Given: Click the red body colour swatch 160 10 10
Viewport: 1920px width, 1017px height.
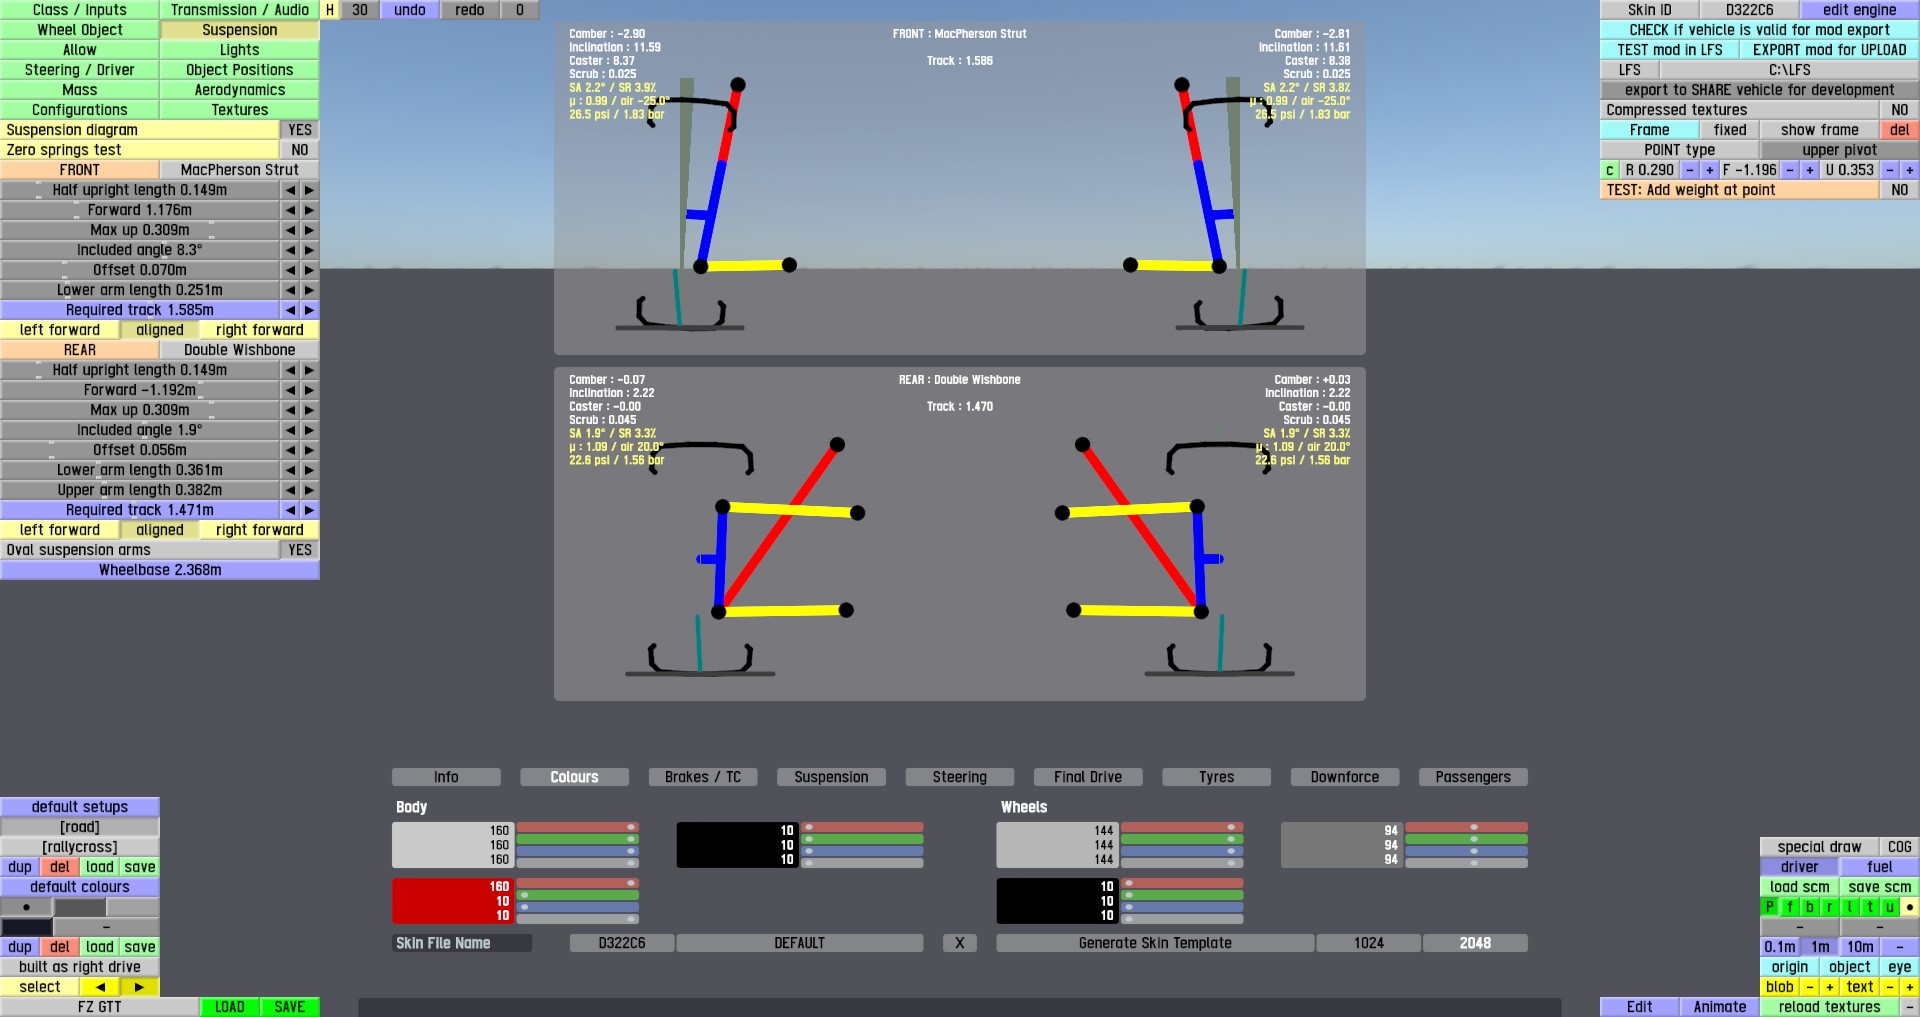Looking at the screenshot, I should pyautogui.click(x=453, y=901).
